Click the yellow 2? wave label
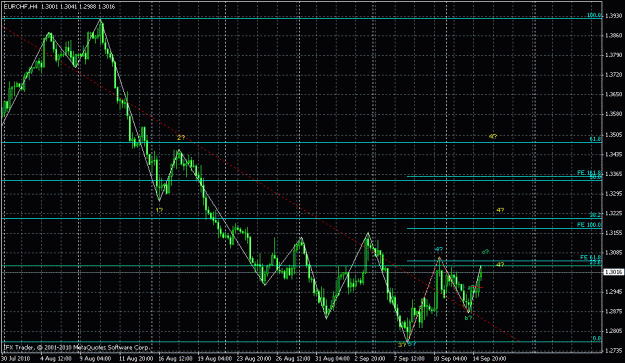The image size is (625, 363). pyautogui.click(x=181, y=138)
